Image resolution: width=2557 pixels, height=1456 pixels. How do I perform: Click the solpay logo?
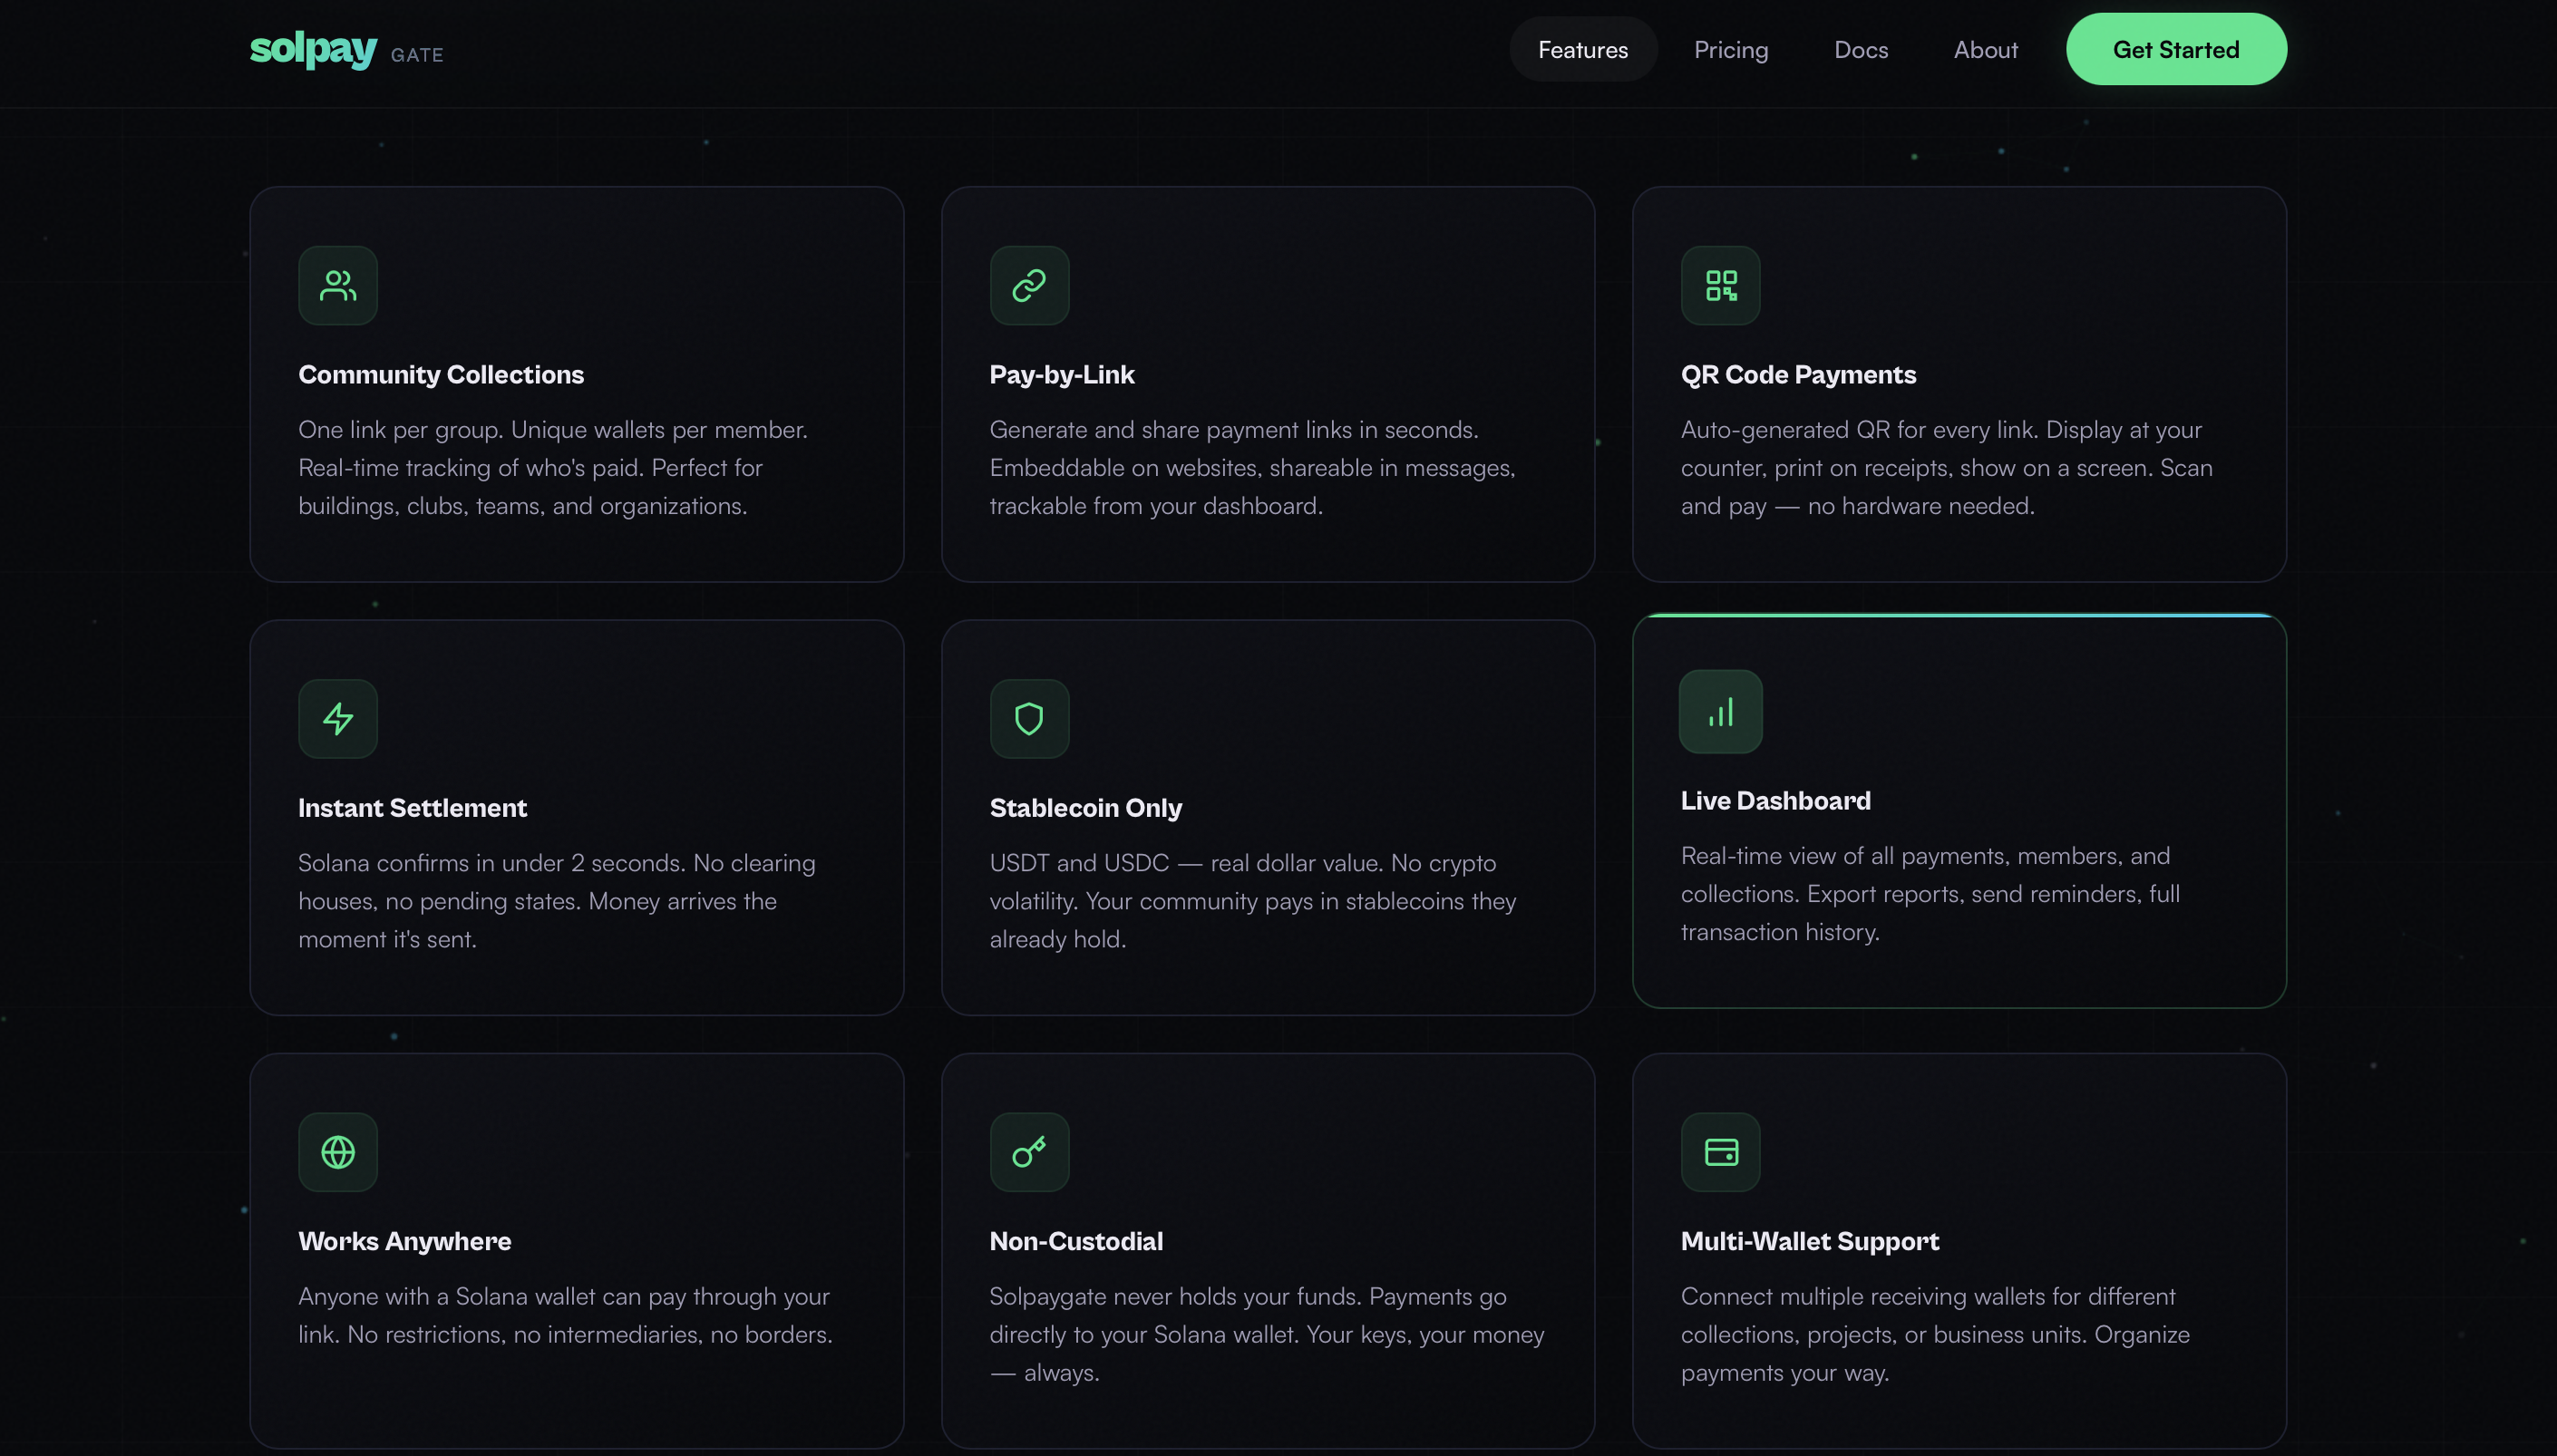(313, 49)
